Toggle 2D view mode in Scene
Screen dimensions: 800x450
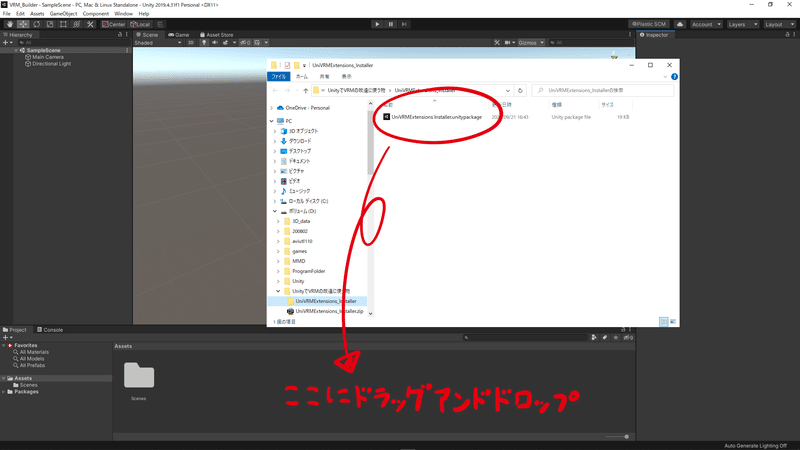point(190,43)
